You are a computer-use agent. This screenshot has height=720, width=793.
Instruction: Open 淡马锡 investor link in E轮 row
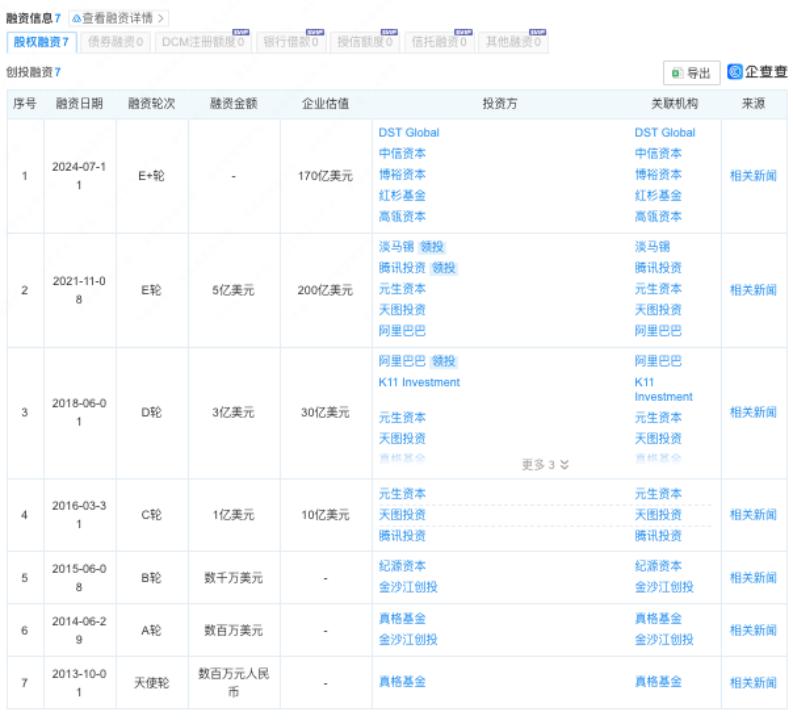pos(396,247)
